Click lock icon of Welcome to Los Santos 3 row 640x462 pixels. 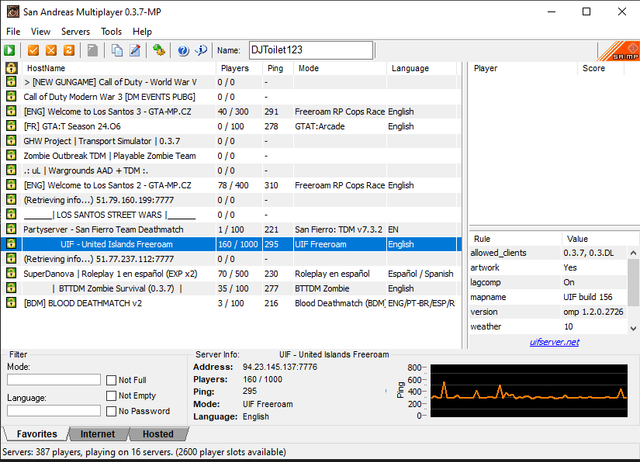[11, 111]
